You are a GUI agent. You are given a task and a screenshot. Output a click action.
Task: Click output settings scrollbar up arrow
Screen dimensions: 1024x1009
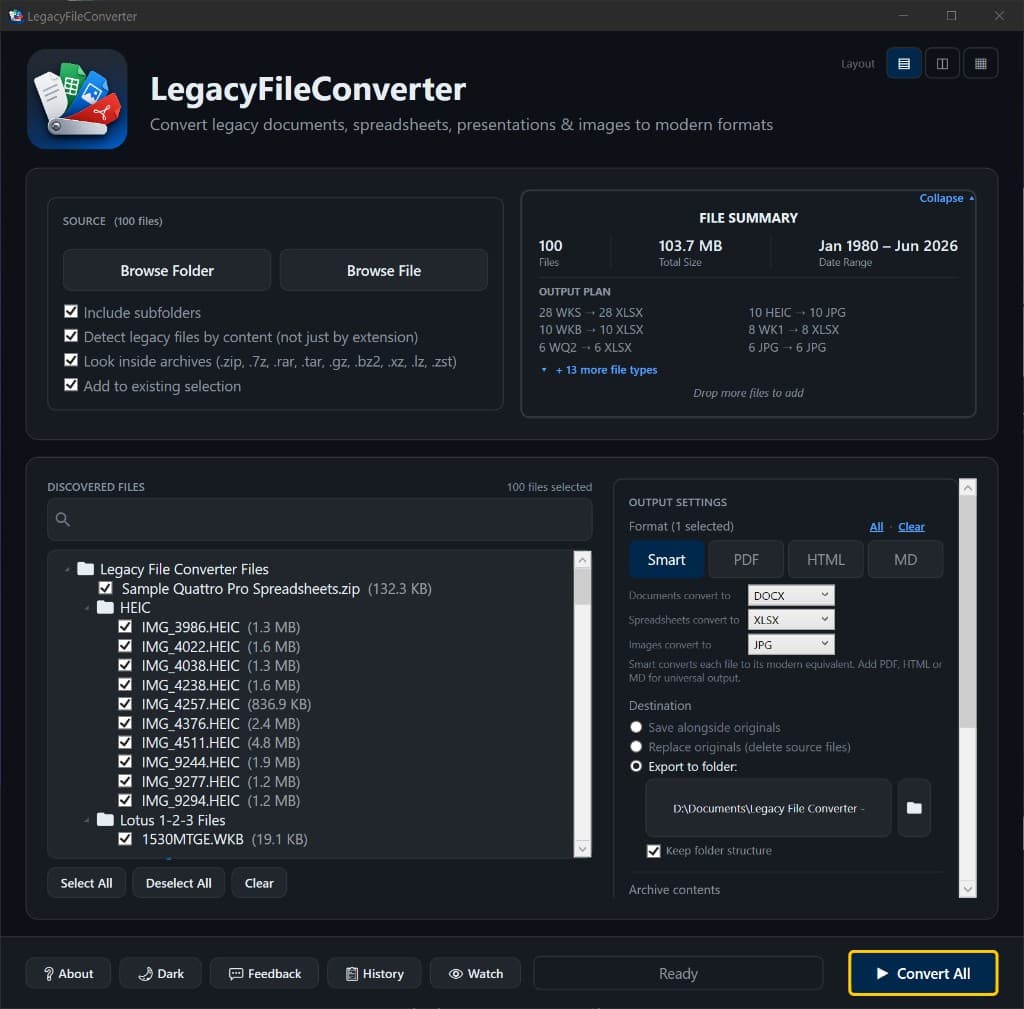click(967, 487)
